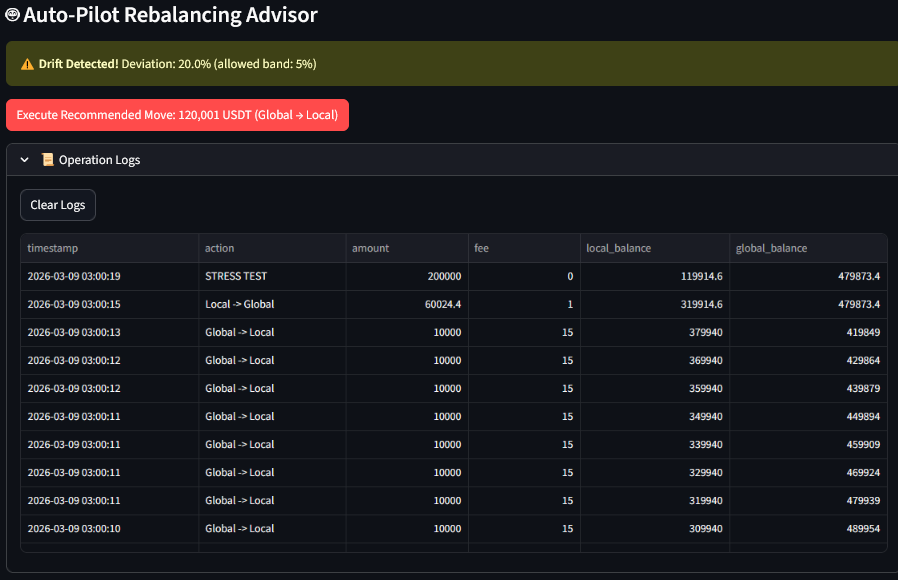Execute the recommended 120,001 USDT move
This screenshot has height=580, width=898.
(x=177, y=115)
